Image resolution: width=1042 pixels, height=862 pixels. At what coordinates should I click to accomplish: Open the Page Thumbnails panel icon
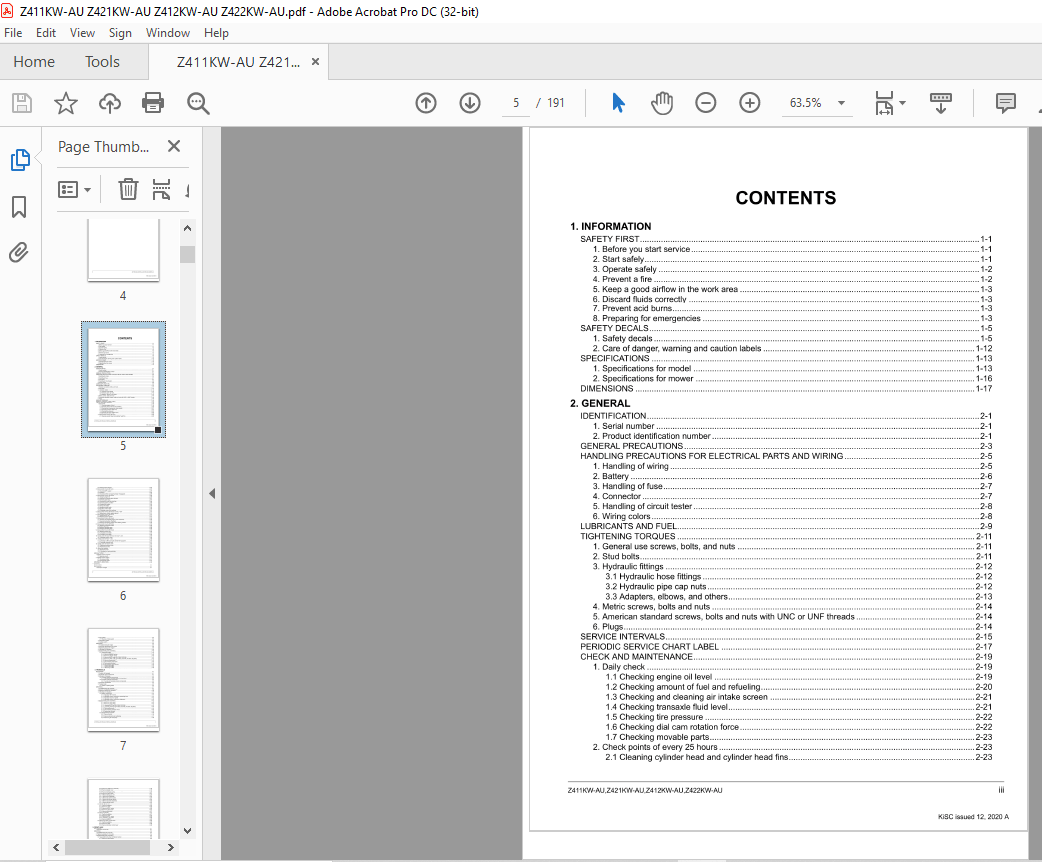click(18, 159)
